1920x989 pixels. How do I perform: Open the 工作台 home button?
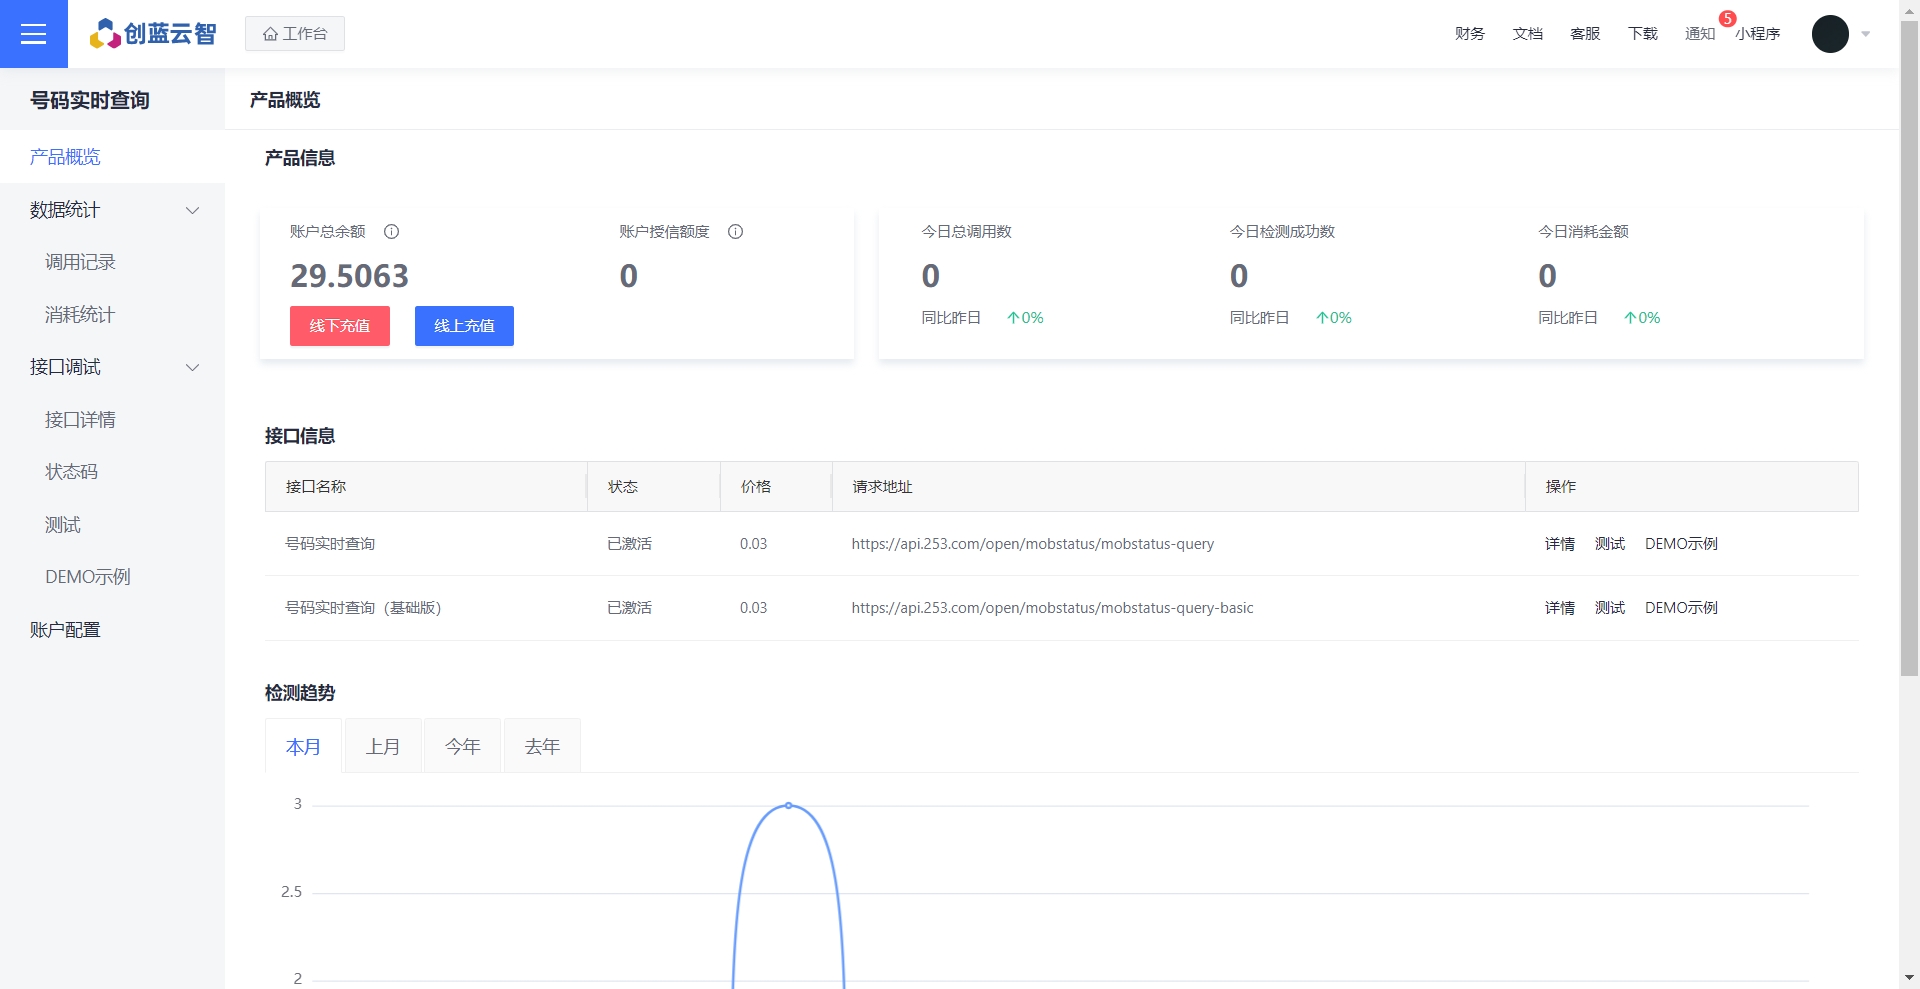[295, 34]
